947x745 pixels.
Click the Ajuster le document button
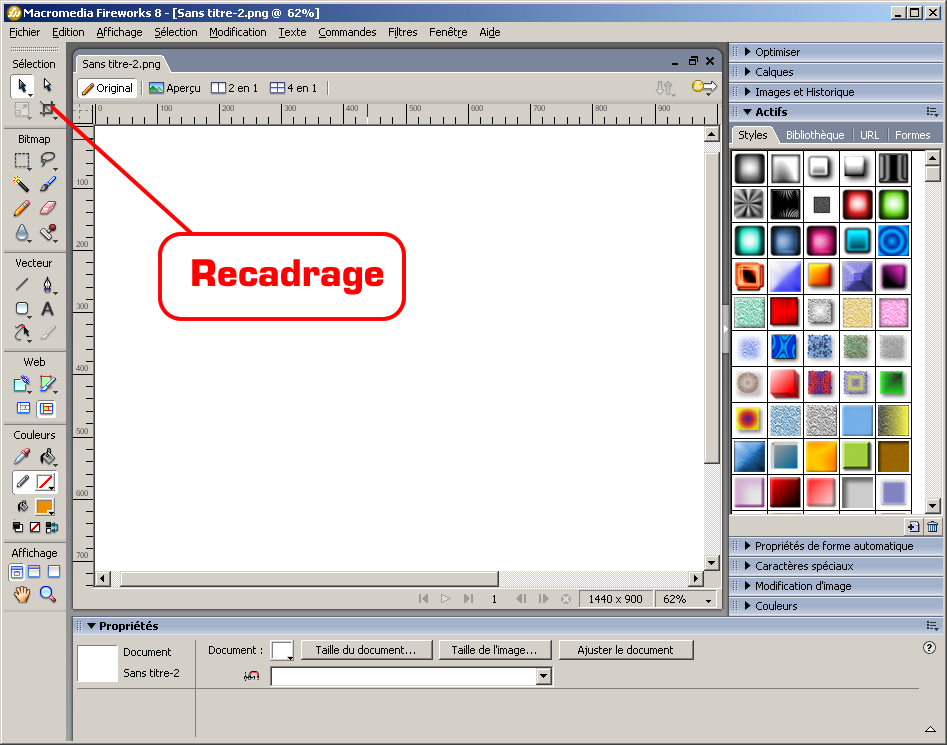click(625, 650)
